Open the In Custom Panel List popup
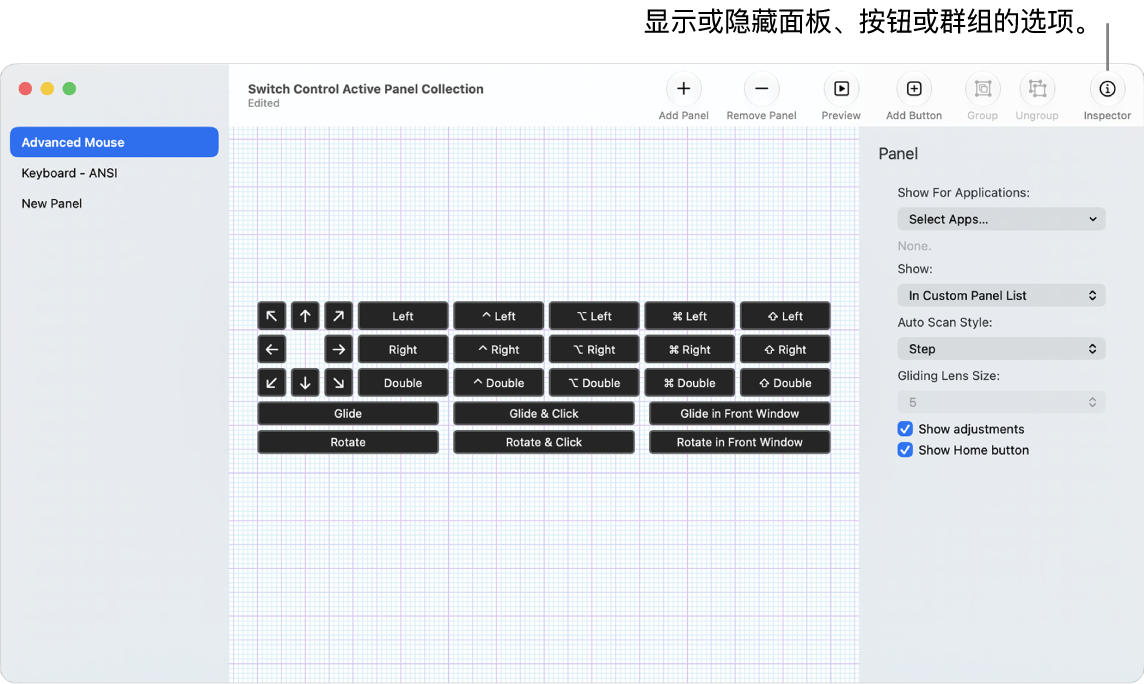Viewport: 1144px width, 684px height. tap(1001, 295)
